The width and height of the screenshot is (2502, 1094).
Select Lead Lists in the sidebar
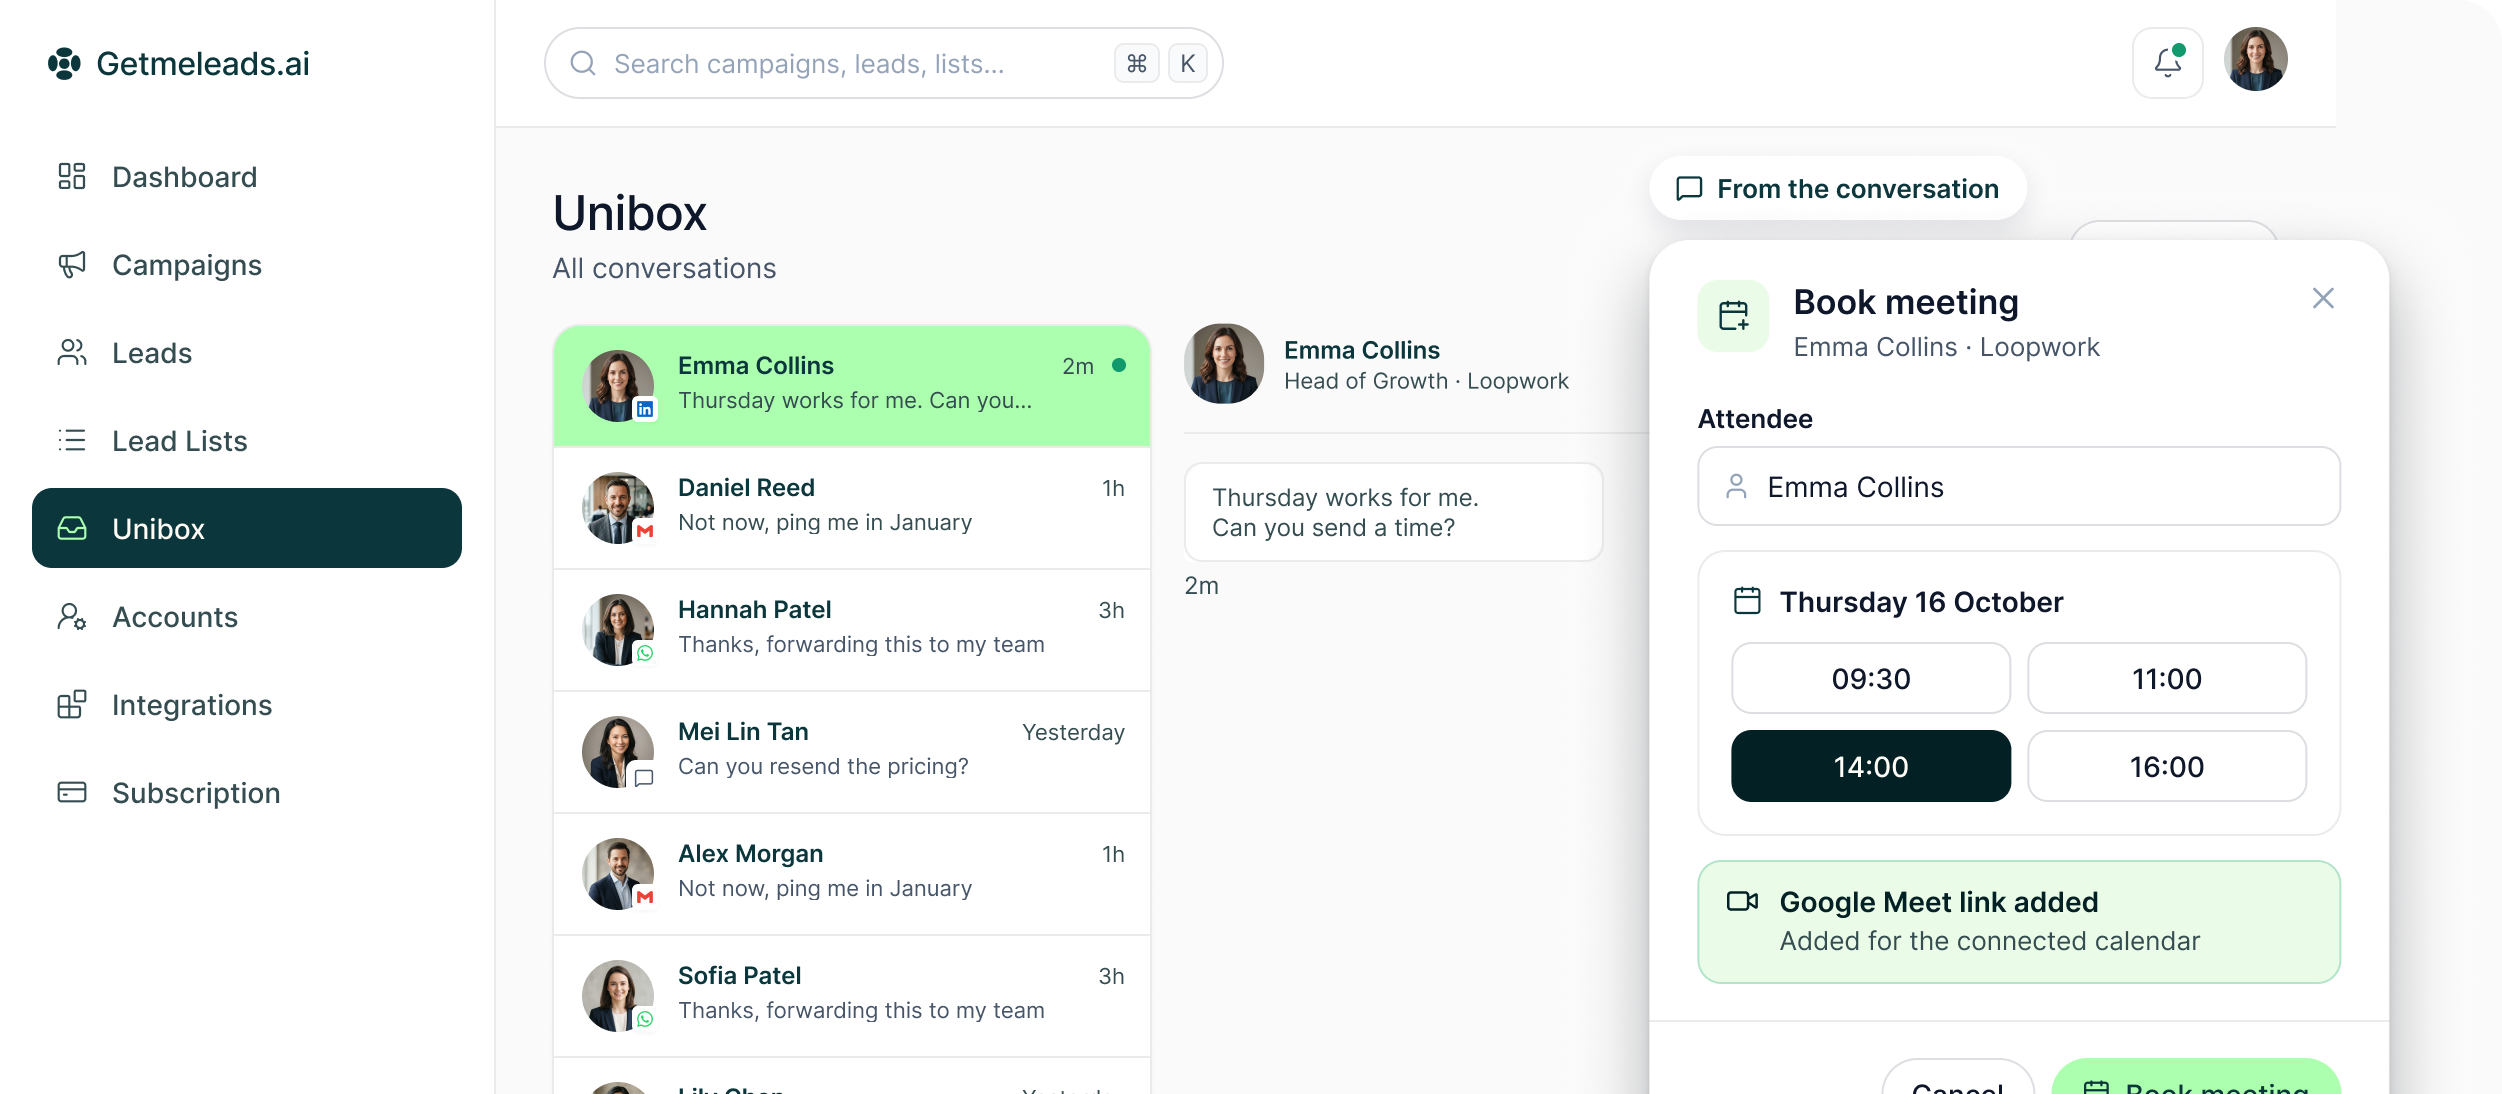coord(247,441)
